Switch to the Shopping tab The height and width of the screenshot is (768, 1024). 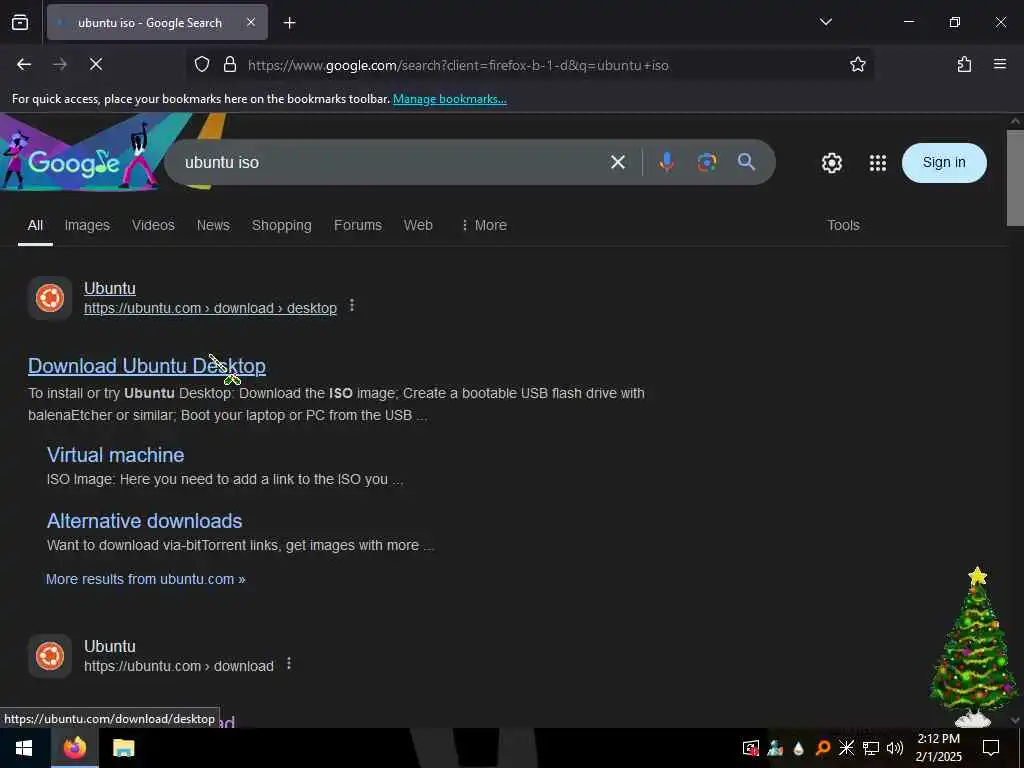click(x=281, y=225)
